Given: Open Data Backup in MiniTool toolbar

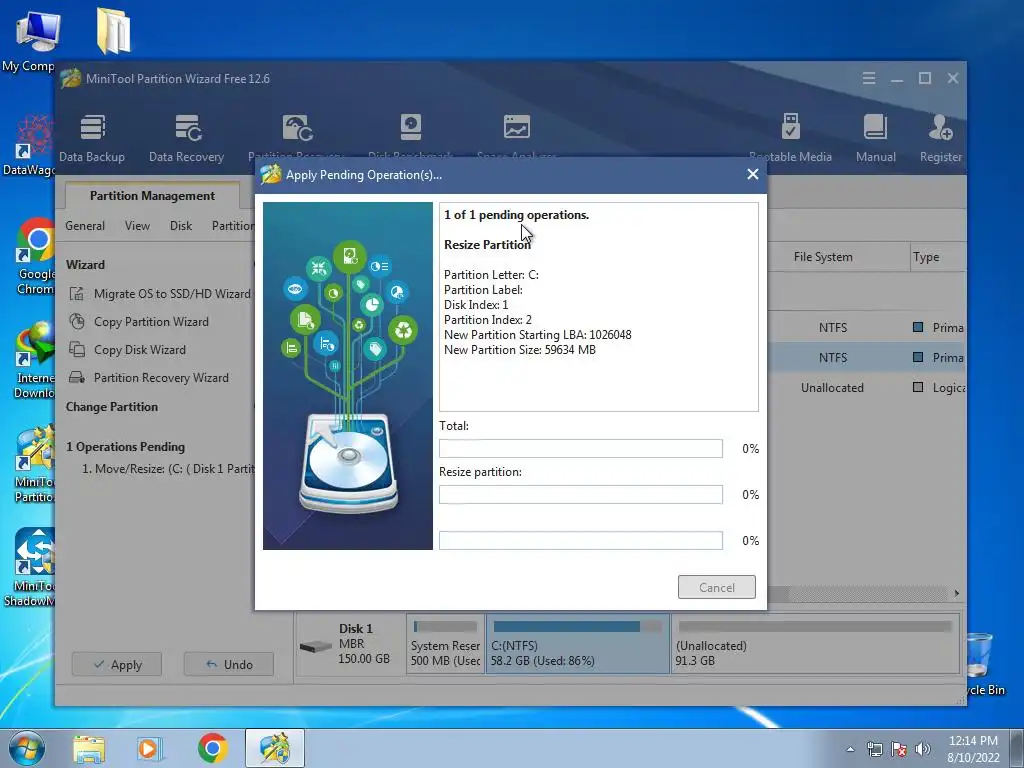Looking at the screenshot, I should pos(92,138).
